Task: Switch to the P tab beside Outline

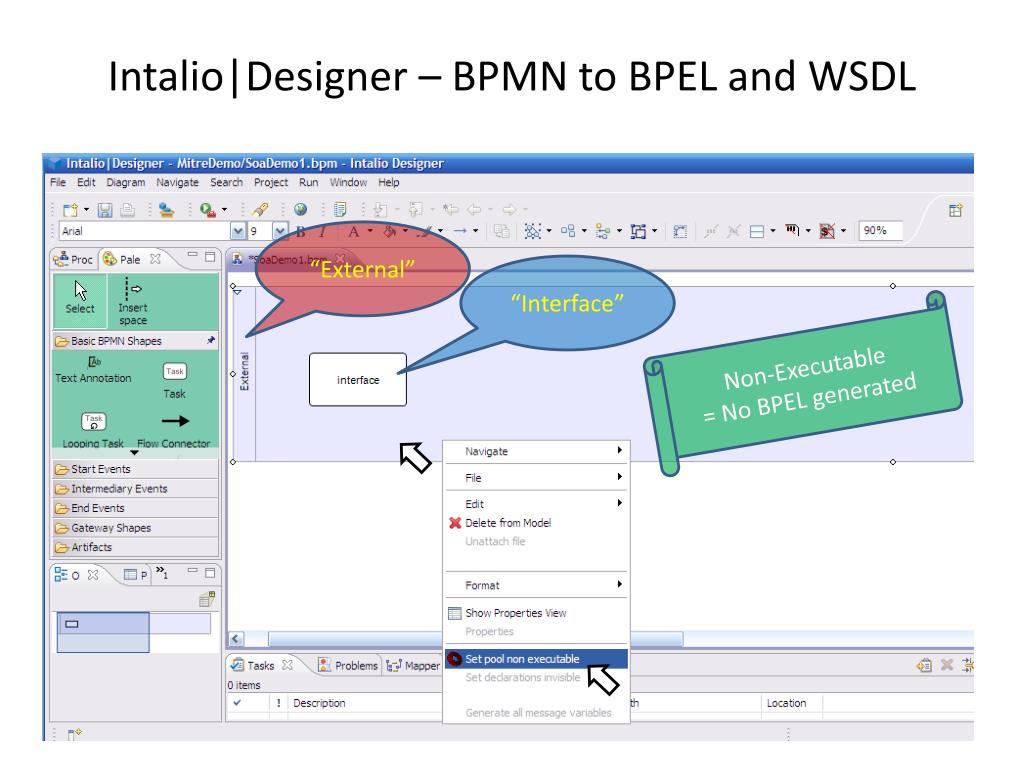Action: (136, 575)
